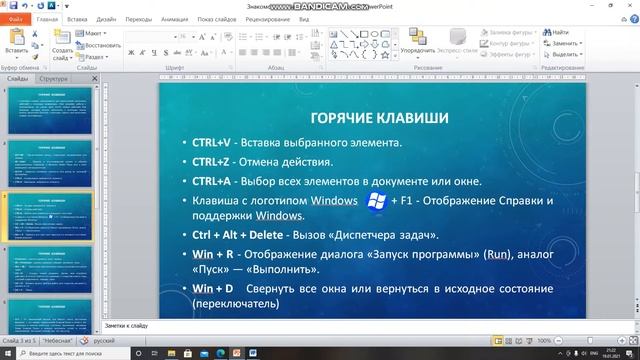The image size is (640, 360).
Task: Click the Redo arrow in quick access toolbar
Action: coord(40,6)
